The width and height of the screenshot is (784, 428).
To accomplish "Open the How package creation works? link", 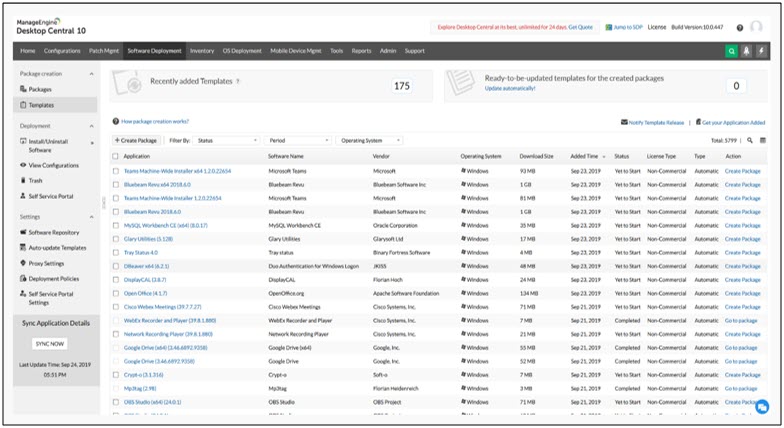I will coord(155,122).
